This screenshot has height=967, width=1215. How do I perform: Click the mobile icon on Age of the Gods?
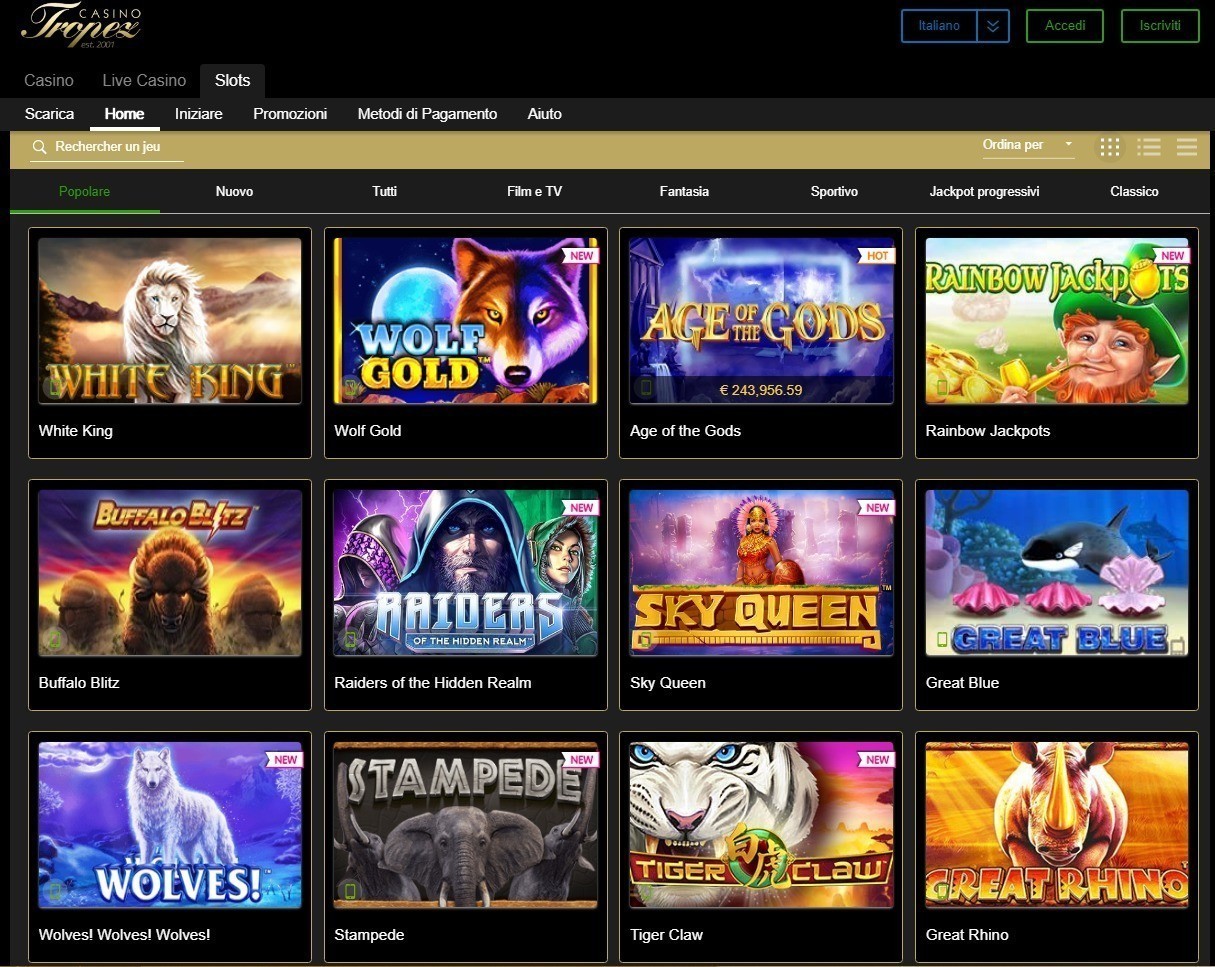tap(646, 388)
